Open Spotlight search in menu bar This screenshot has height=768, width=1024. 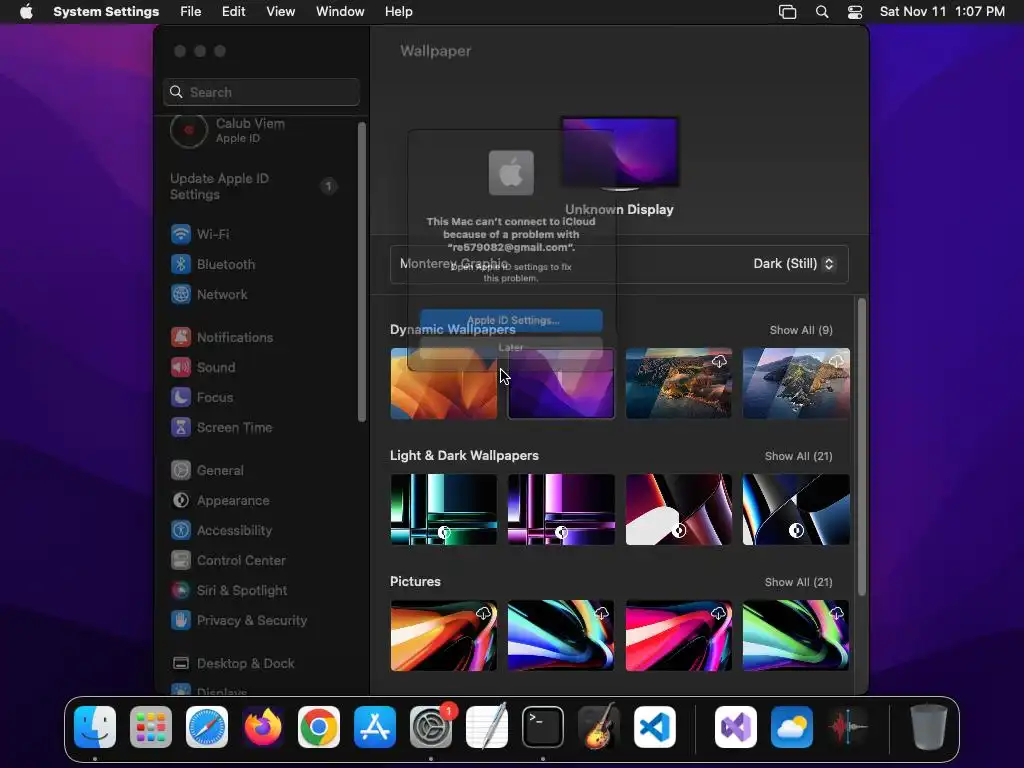pos(822,12)
